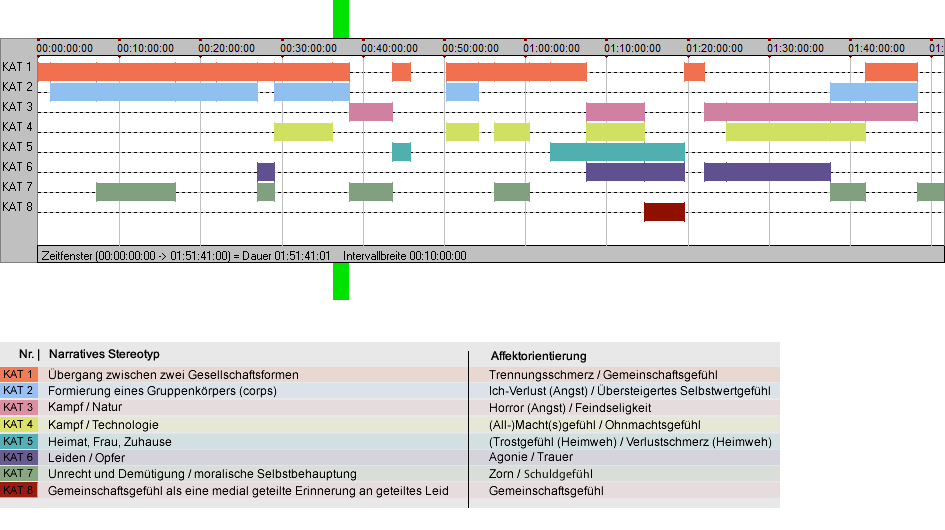
Task: Click the 00:30:00:00 timeline marker
Action: coord(308,48)
